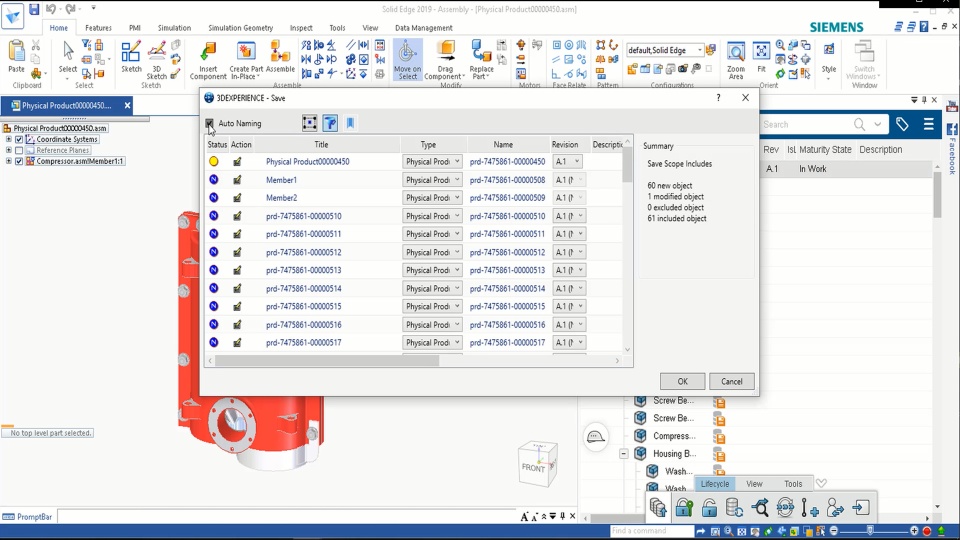Click the filter icon in Save dialog toolbar
The height and width of the screenshot is (540, 960).
(330, 123)
